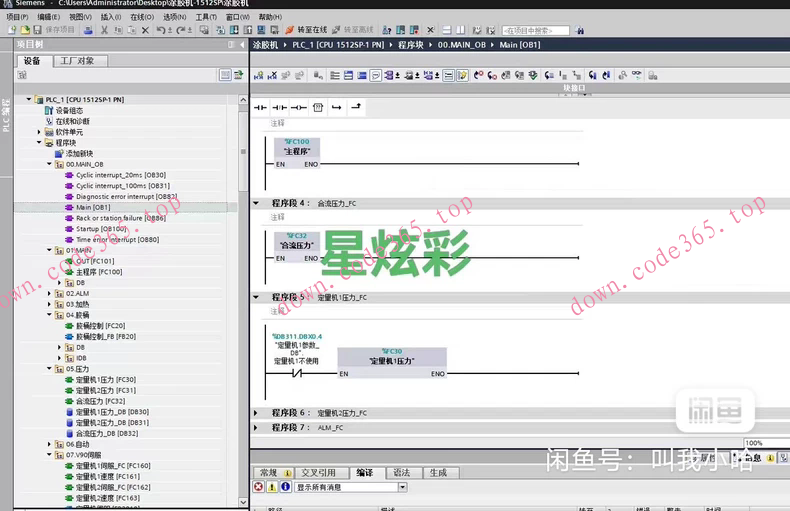Click 添加新块 (Add new block)
Image resolution: width=790 pixels, height=511 pixels.
click(x=79, y=154)
